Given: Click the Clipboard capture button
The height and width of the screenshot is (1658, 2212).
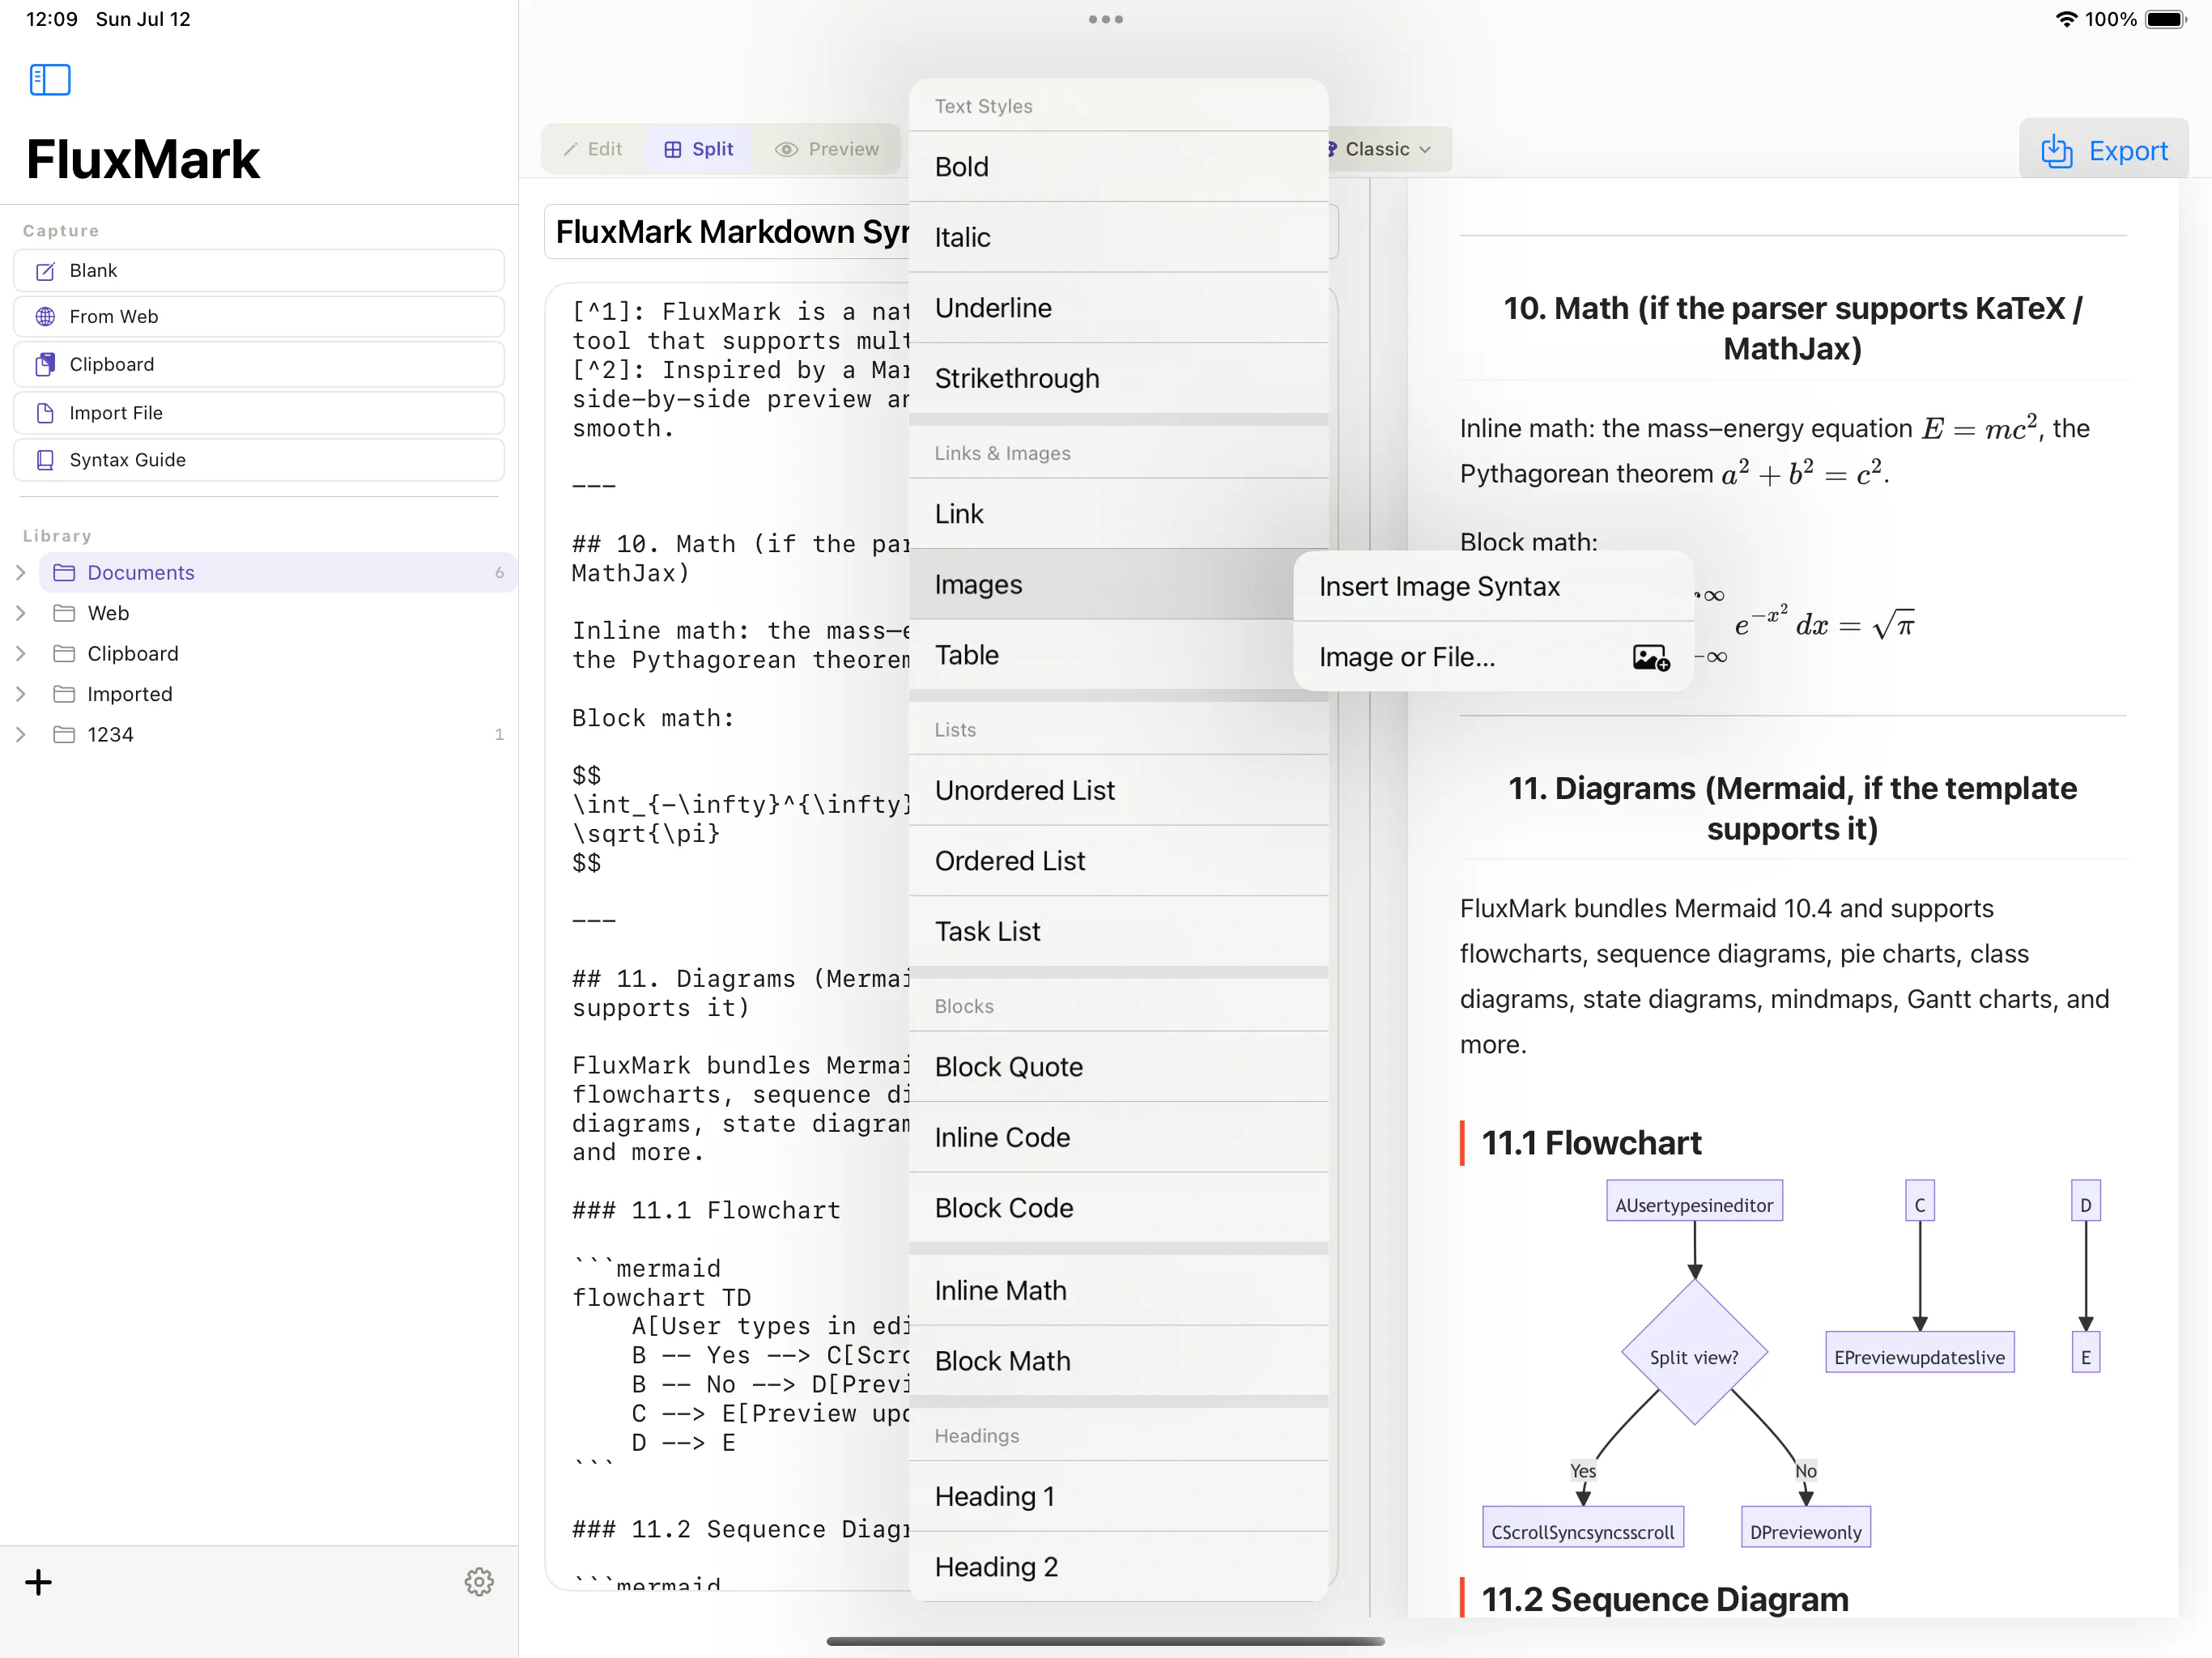Looking at the screenshot, I should coord(259,364).
